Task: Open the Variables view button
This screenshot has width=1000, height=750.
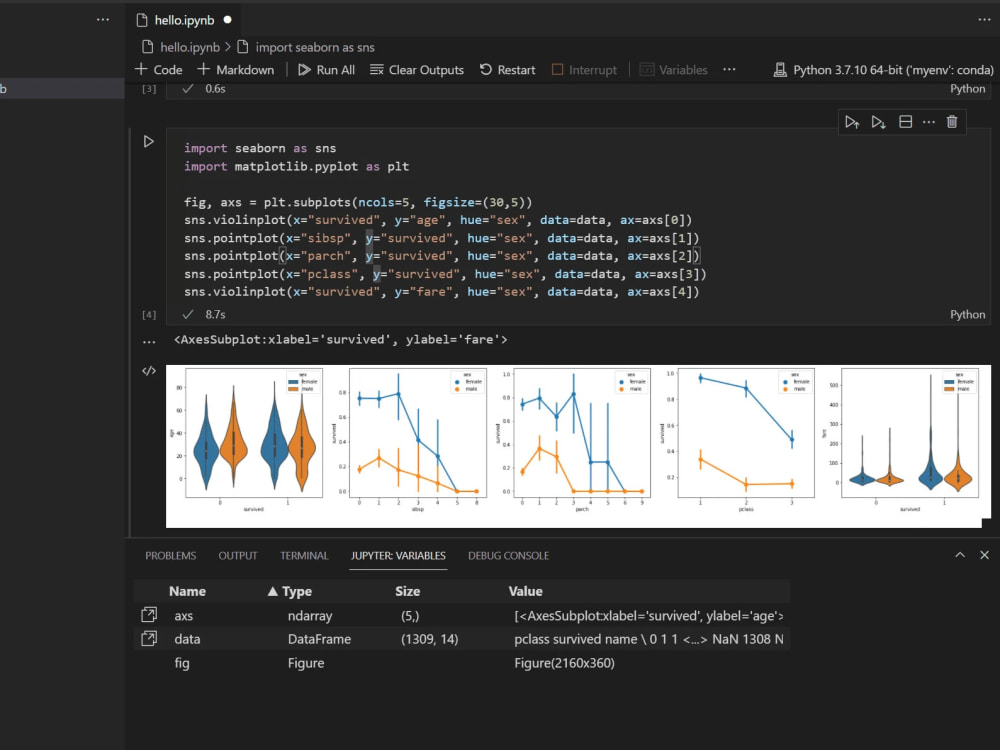Action: [x=673, y=70]
